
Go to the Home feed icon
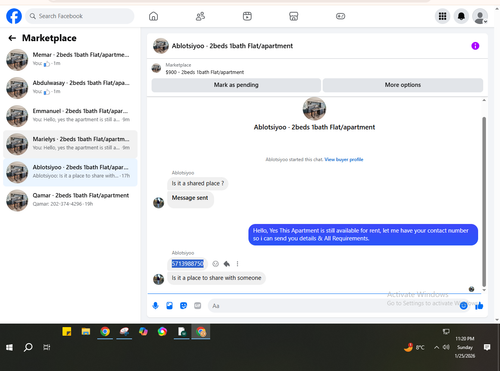(x=153, y=16)
